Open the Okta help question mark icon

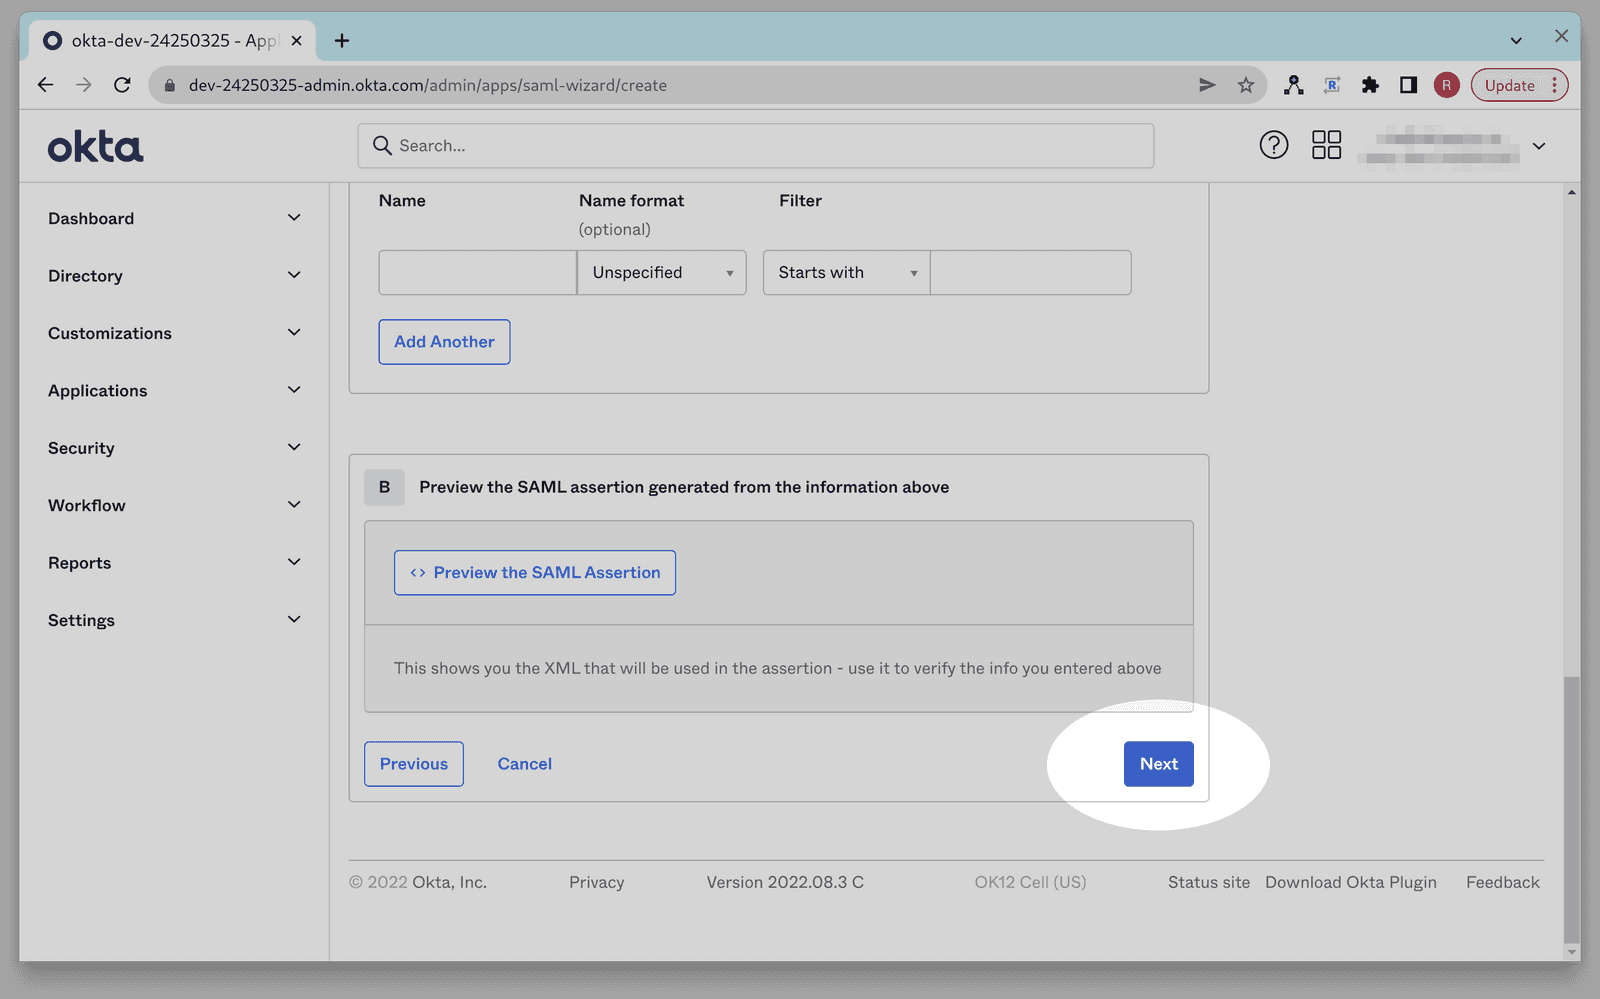tap(1273, 145)
